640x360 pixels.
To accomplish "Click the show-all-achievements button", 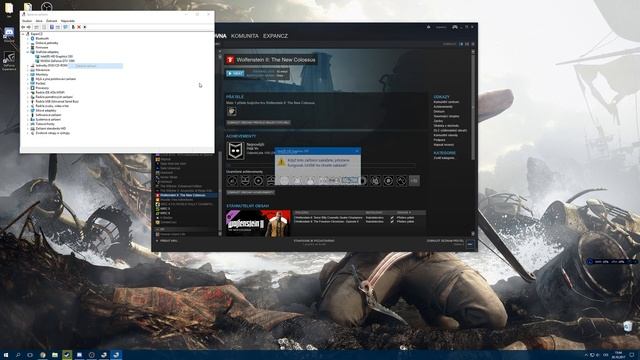I will coord(251,192).
